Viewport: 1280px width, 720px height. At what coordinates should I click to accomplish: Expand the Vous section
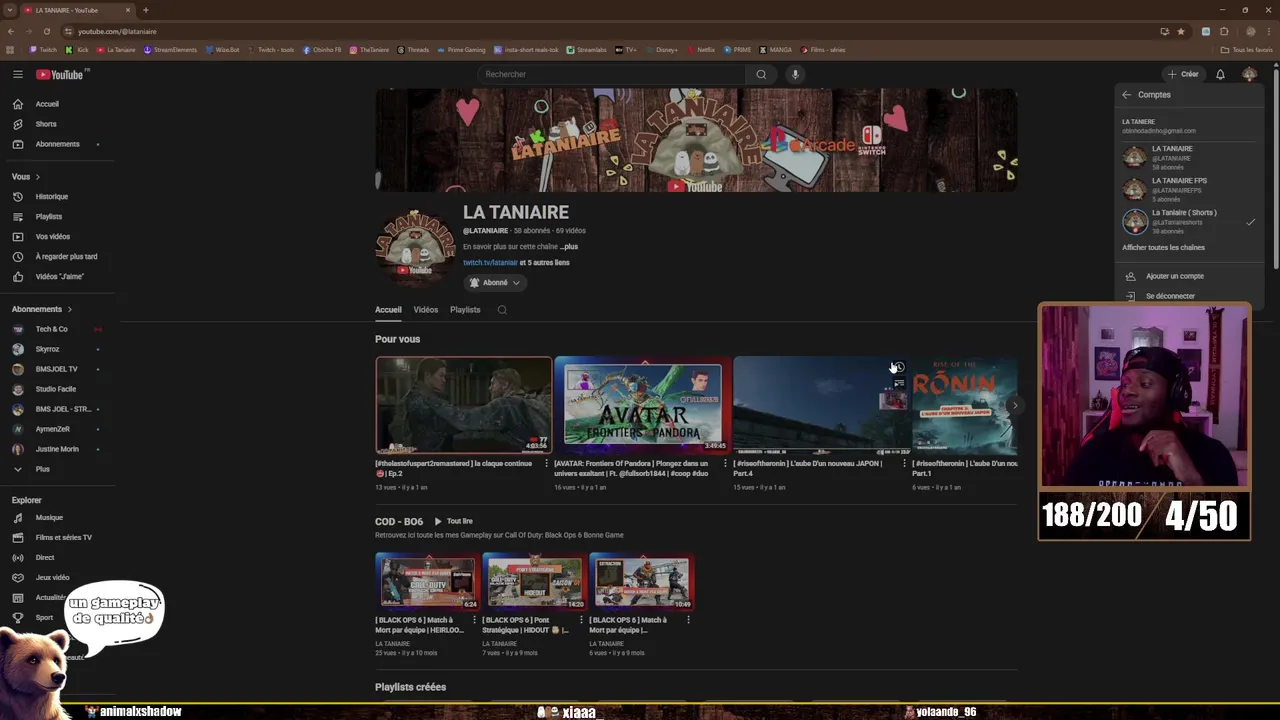[26, 177]
